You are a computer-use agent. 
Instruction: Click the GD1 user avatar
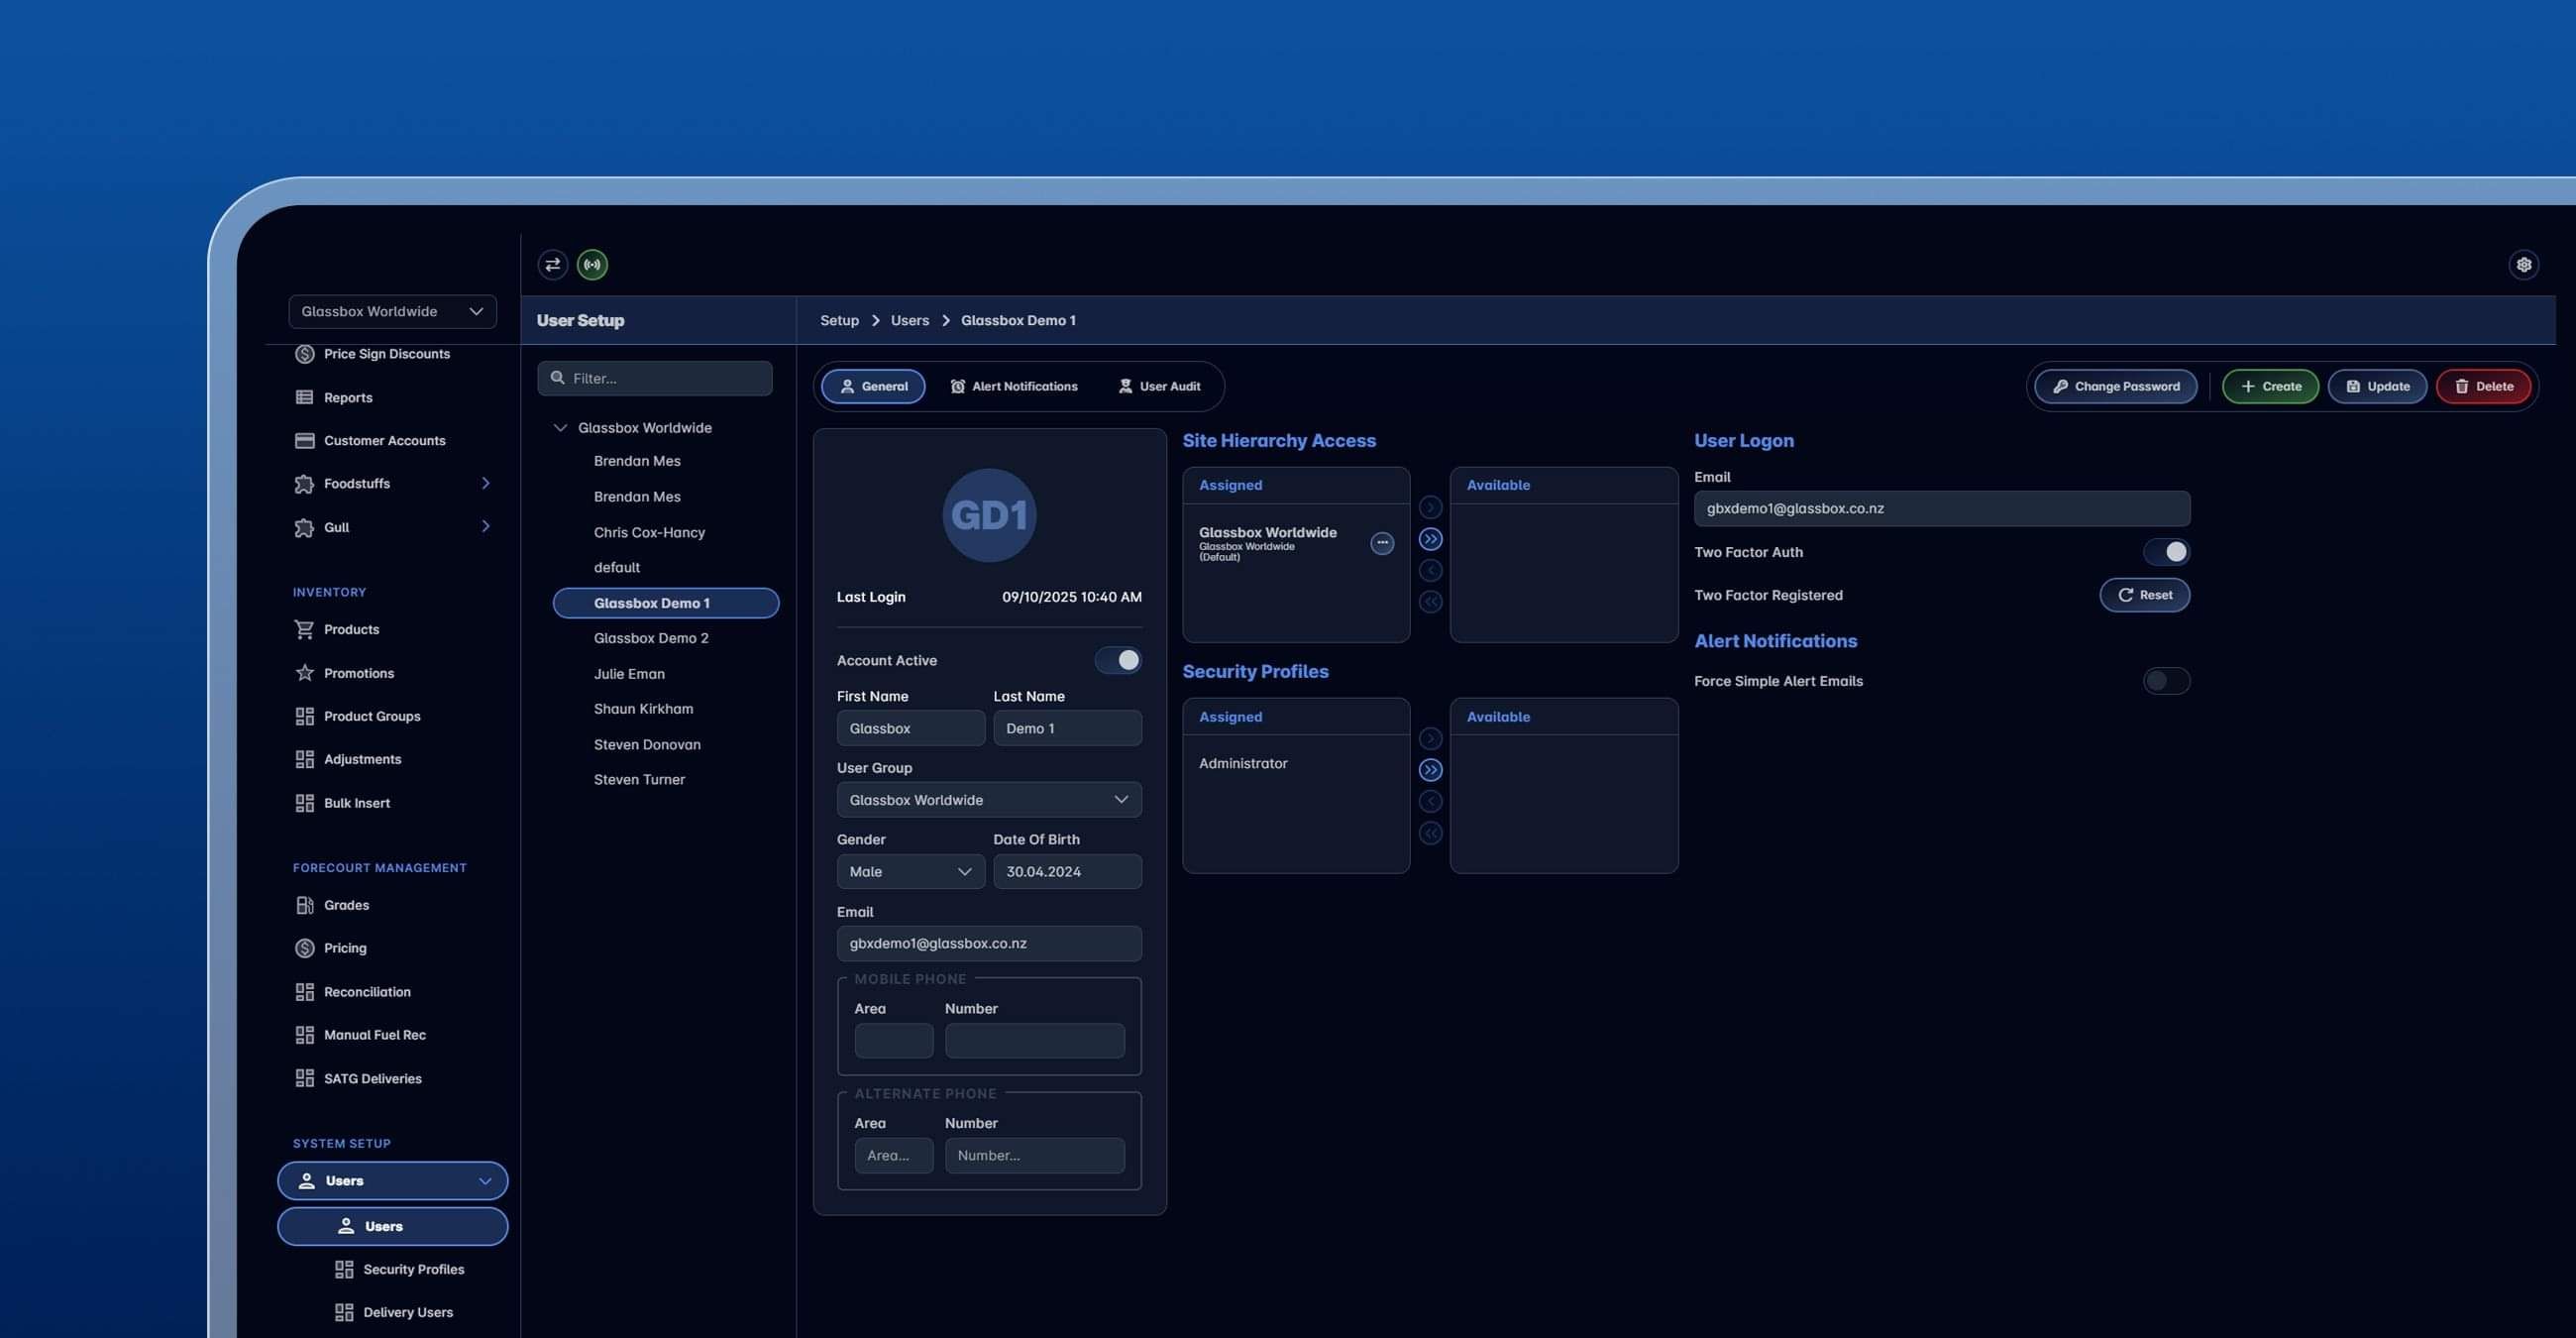989,516
